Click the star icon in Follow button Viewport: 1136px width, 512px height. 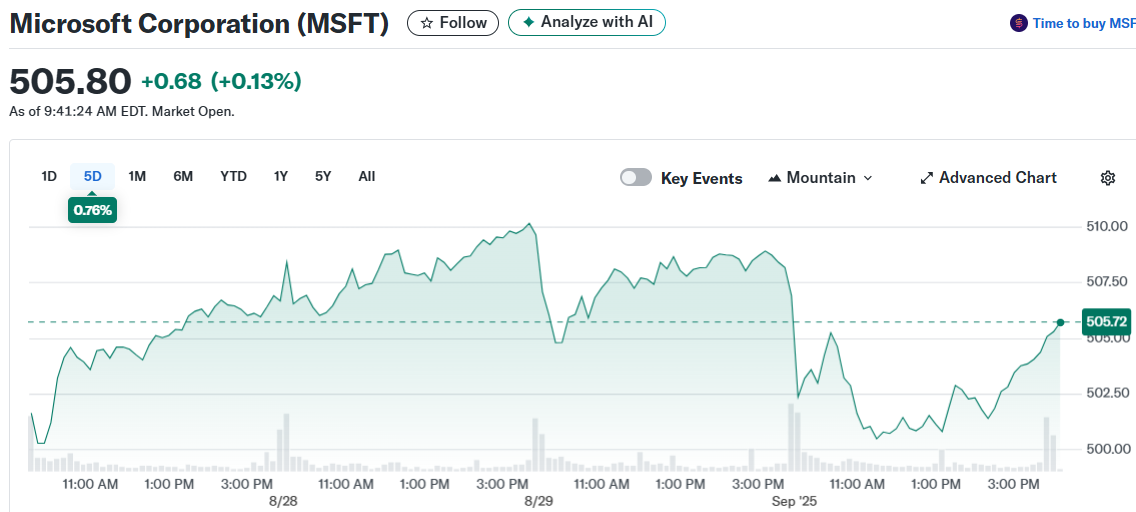(x=427, y=23)
